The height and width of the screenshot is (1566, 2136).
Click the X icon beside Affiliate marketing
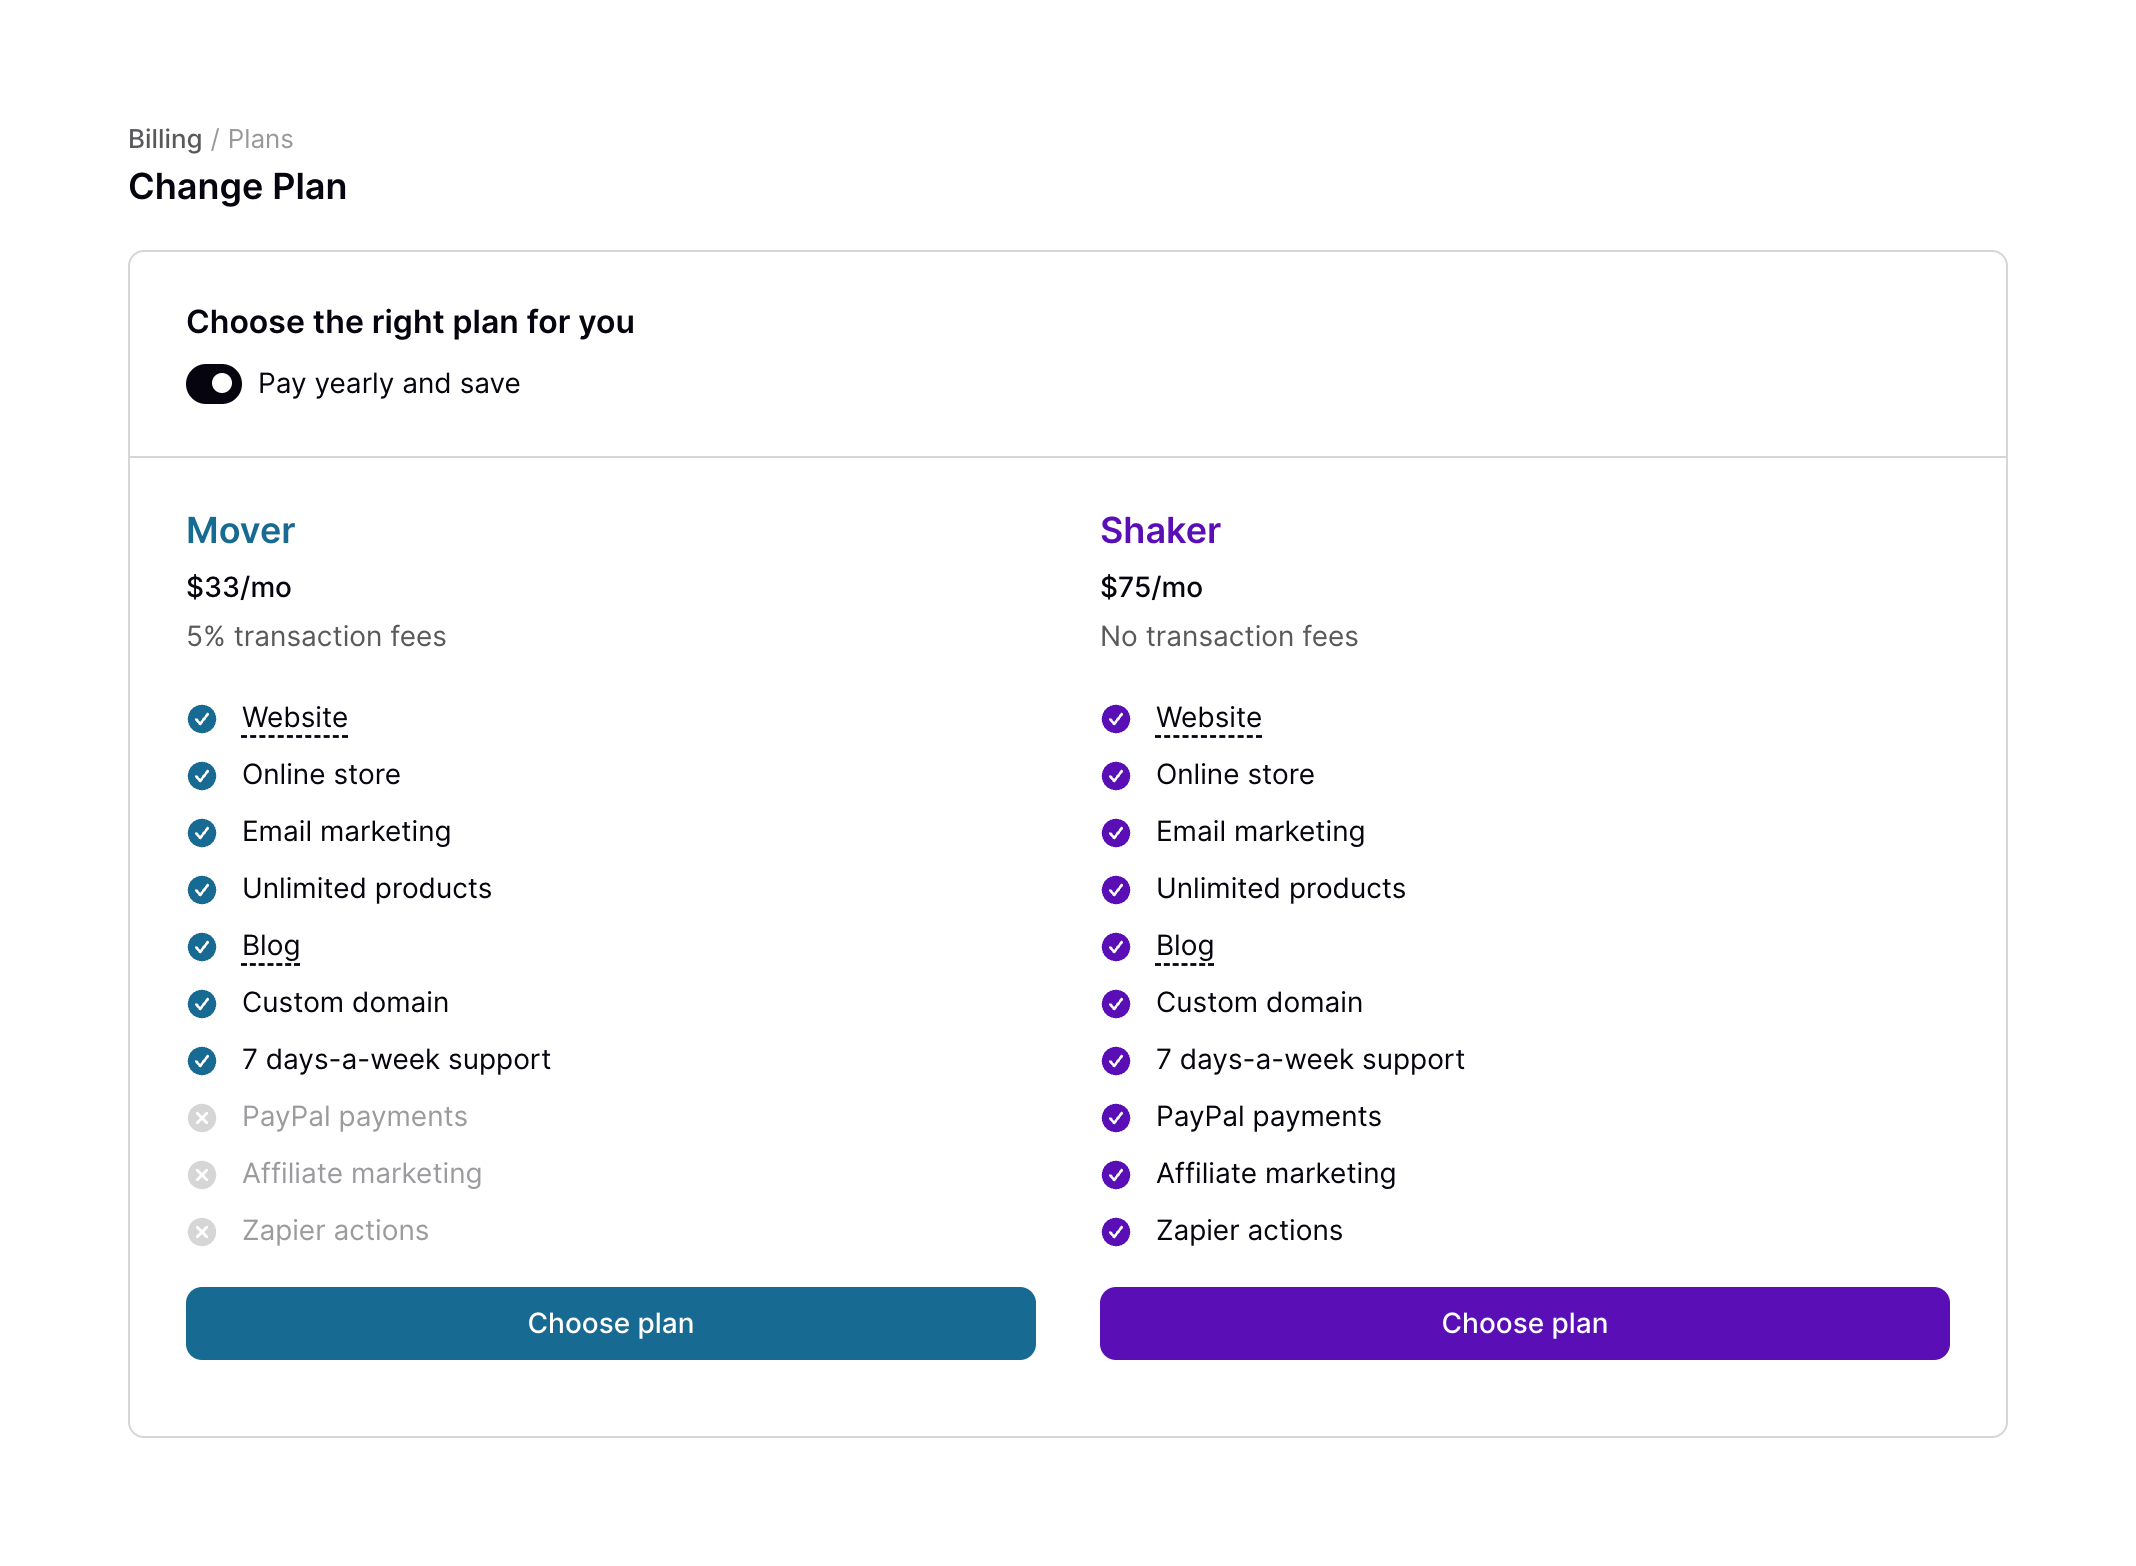[202, 1174]
